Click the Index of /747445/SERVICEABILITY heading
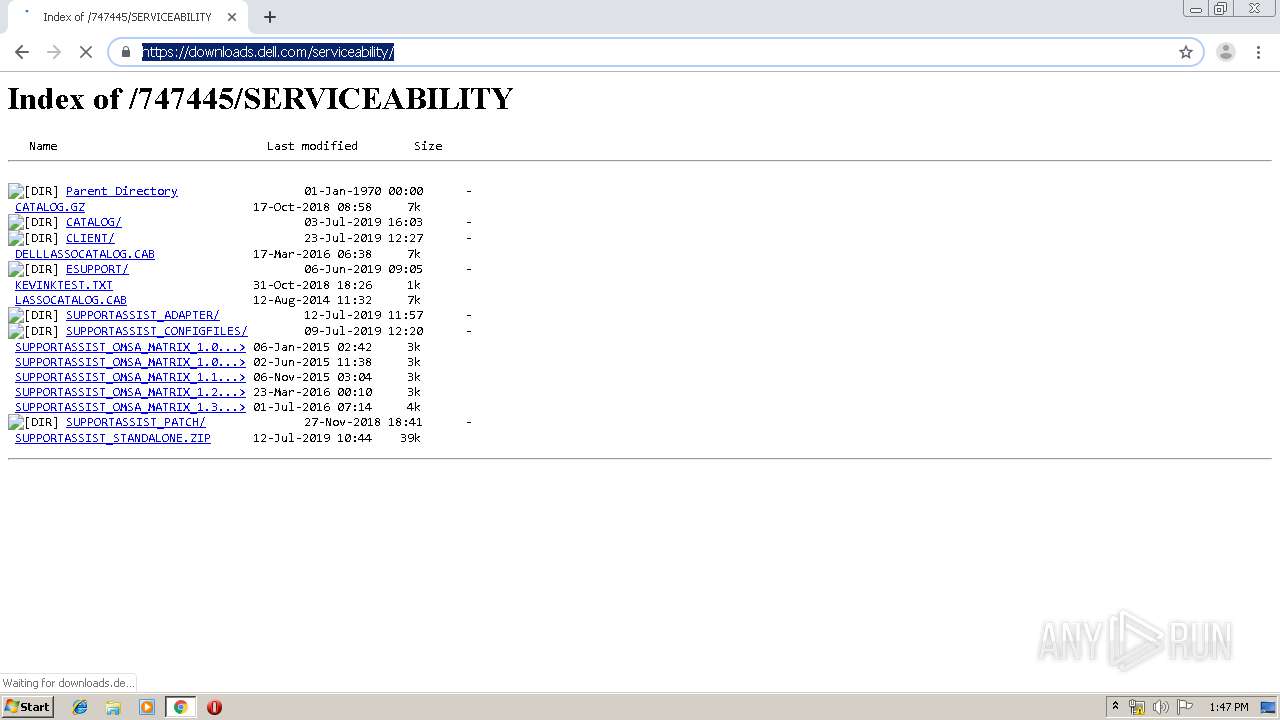1280x720 pixels. pyautogui.click(x=260, y=98)
